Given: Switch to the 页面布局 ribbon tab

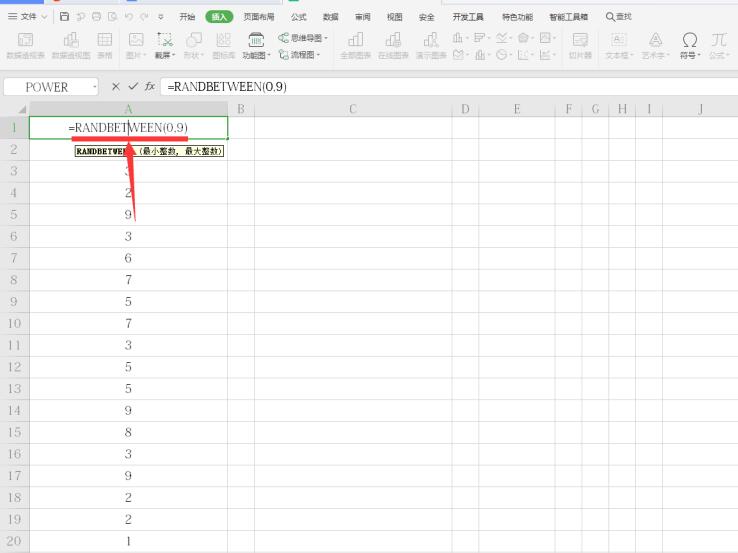Looking at the screenshot, I should tap(259, 17).
